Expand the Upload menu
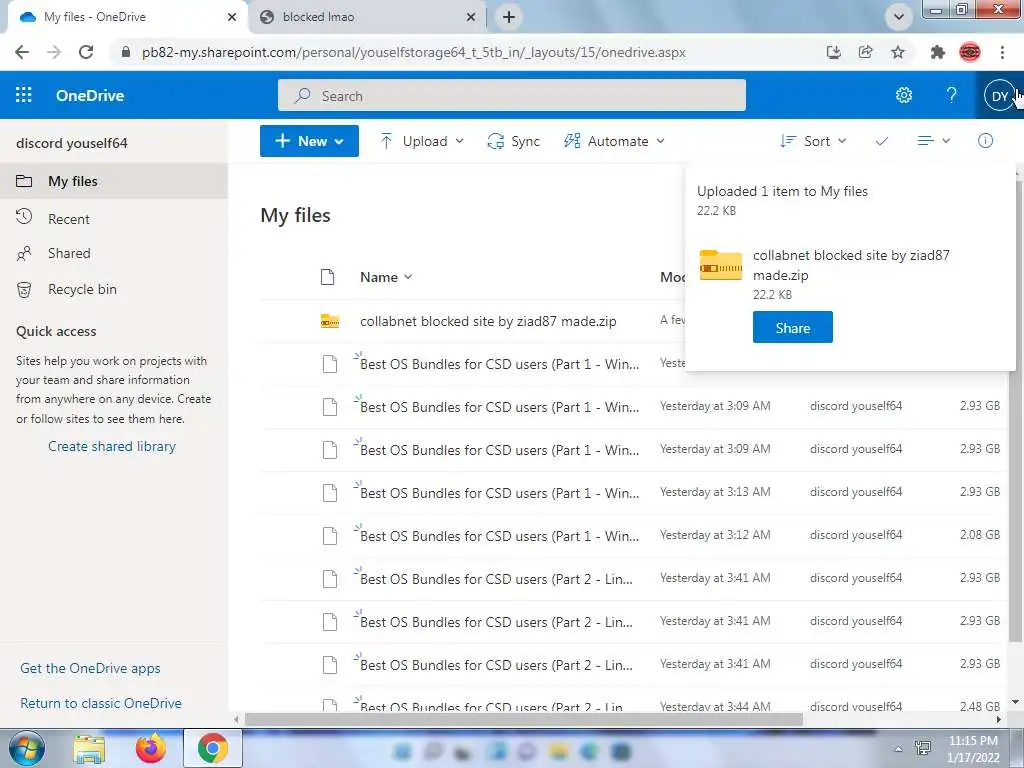 pyautogui.click(x=422, y=141)
